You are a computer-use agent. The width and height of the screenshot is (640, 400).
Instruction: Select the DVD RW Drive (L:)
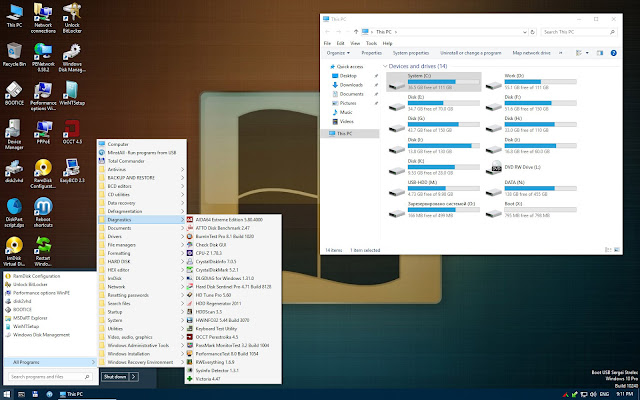point(531,167)
